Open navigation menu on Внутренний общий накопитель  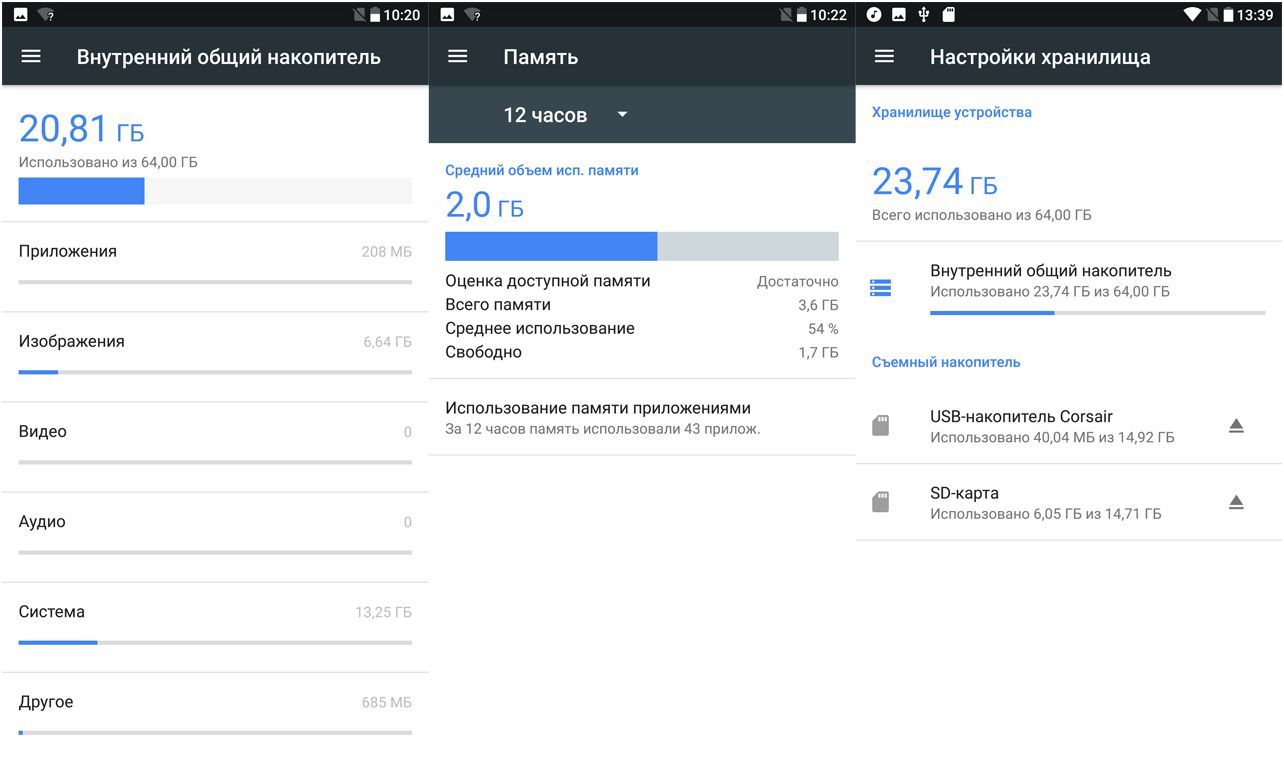click(30, 56)
